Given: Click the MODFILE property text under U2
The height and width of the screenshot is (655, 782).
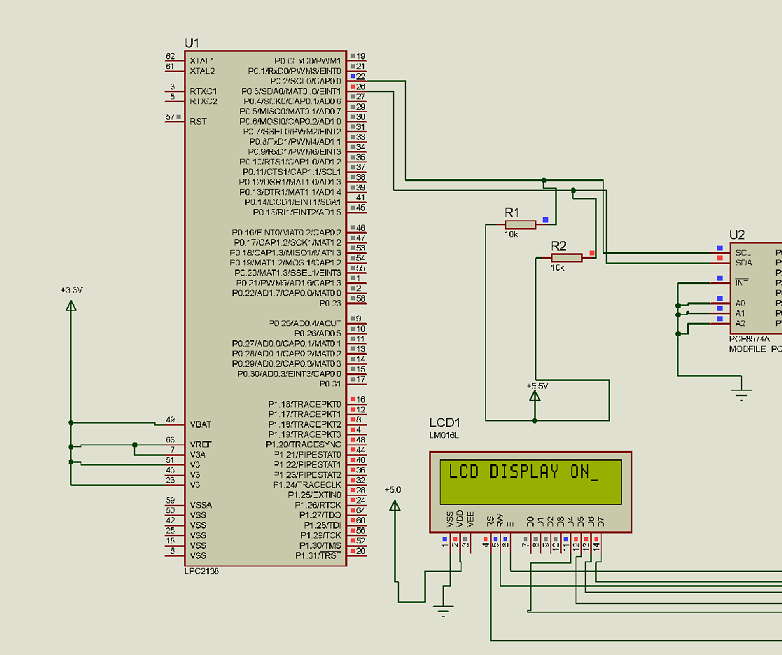Looking at the screenshot, I should [x=755, y=349].
